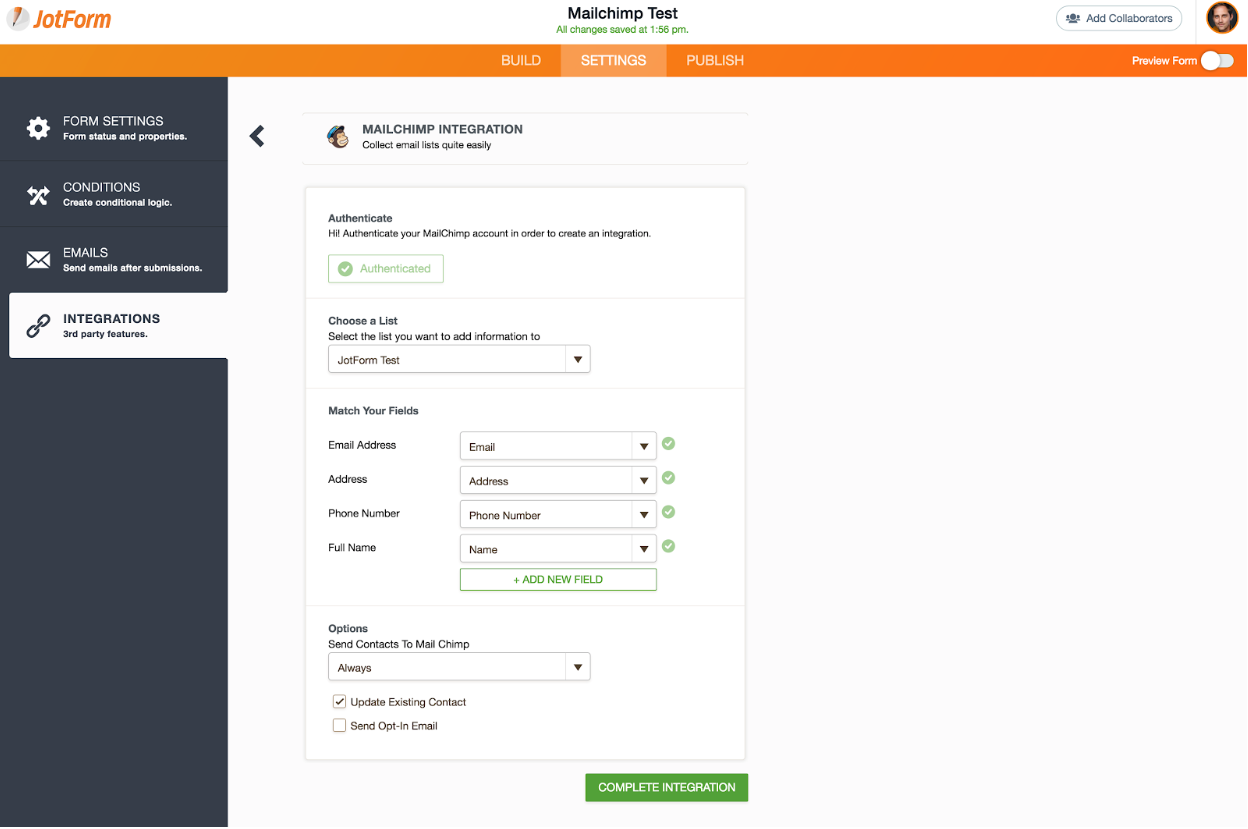This screenshot has height=829, width=1248.
Task: Open the Full Name field dropdown
Action: [x=558, y=550]
